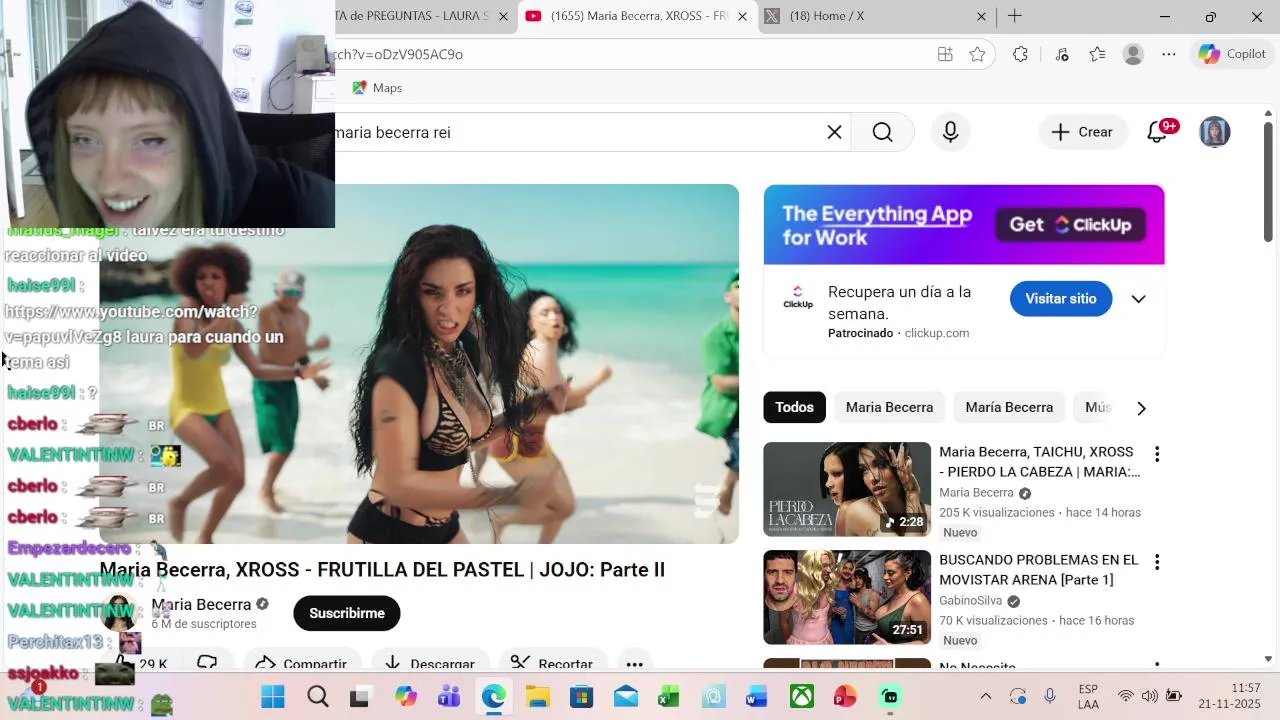Open Xbox app from taskbar
The width and height of the screenshot is (1280, 720).
tap(802, 696)
